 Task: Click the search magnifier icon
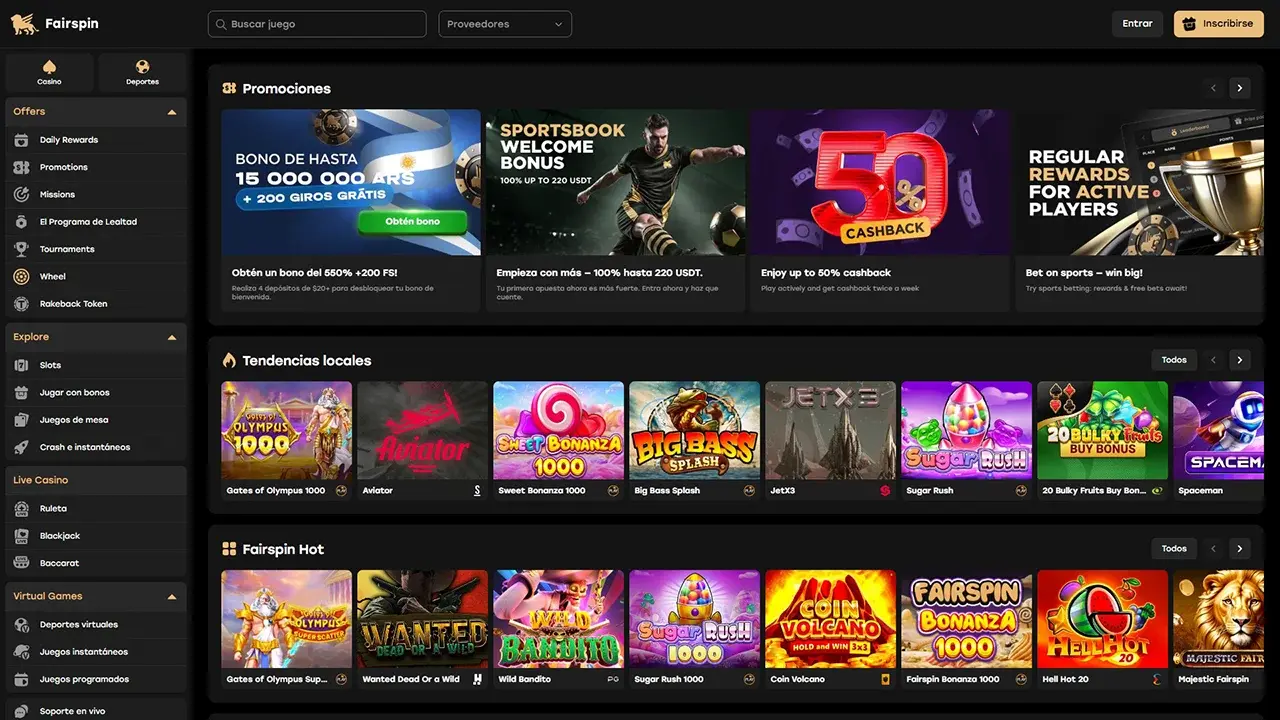click(x=219, y=24)
